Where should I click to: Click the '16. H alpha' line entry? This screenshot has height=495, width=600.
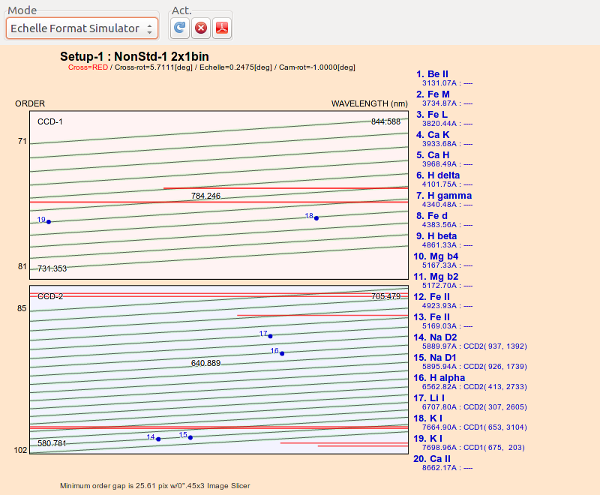point(470,382)
